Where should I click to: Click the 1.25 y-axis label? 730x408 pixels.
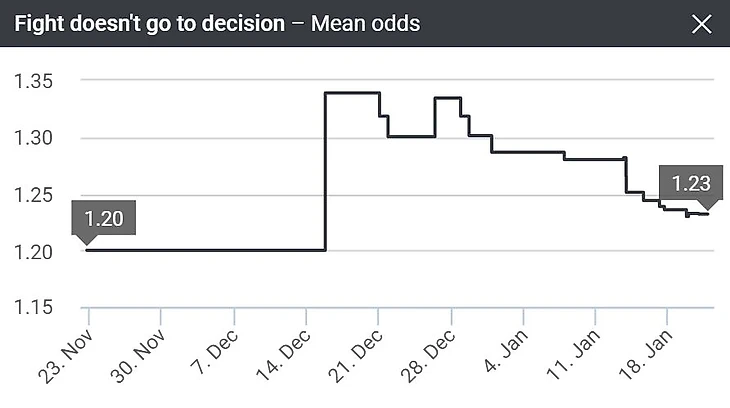tap(33, 195)
